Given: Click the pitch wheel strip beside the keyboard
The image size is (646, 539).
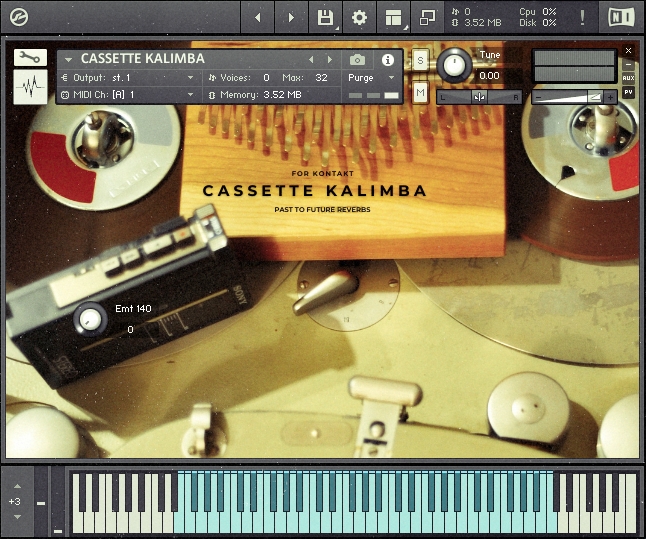Looking at the screenshot, I should coord(41,501).
